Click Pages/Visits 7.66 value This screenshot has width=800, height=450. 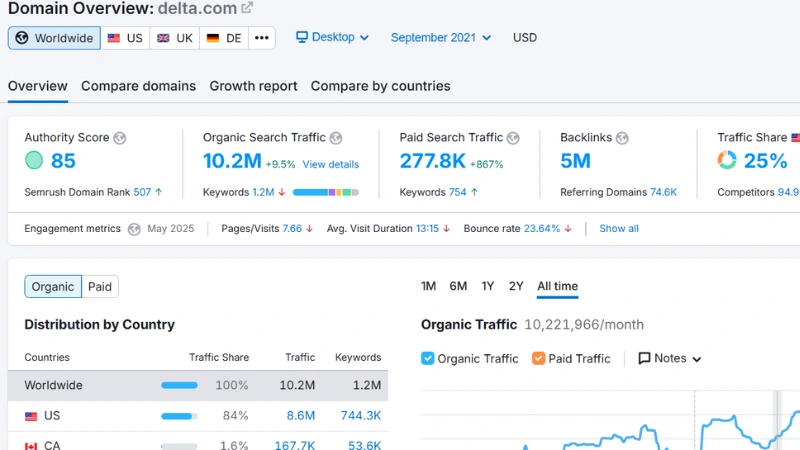tap(292, 229)
